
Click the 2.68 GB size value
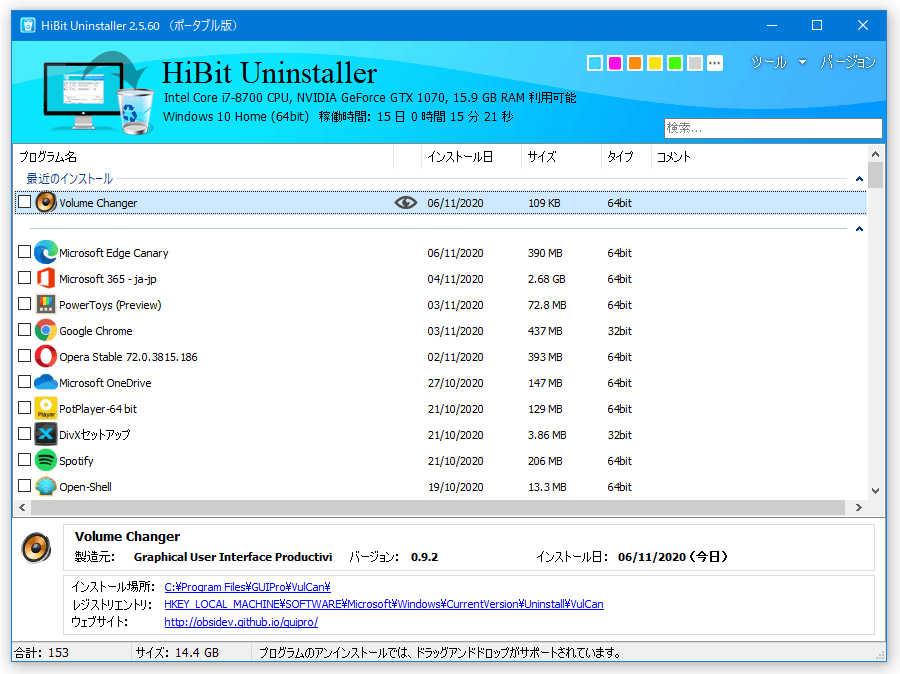coord(546,279)
